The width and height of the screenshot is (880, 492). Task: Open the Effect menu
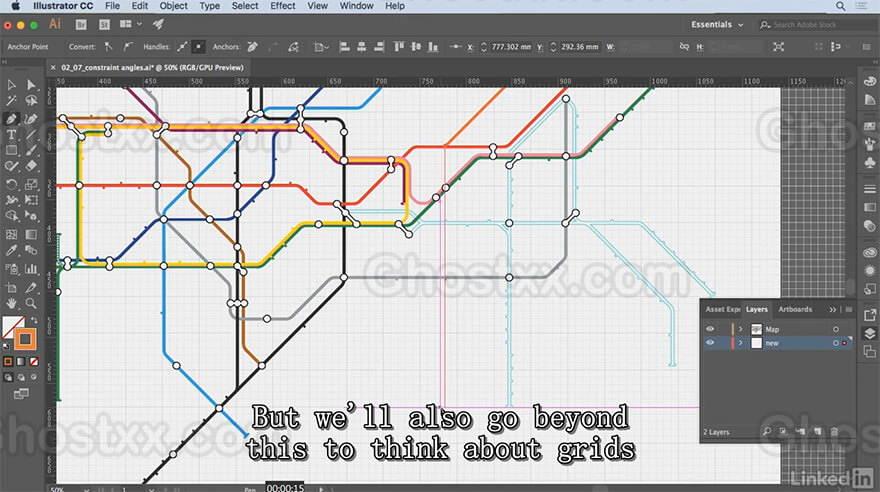tap(282, 6)
